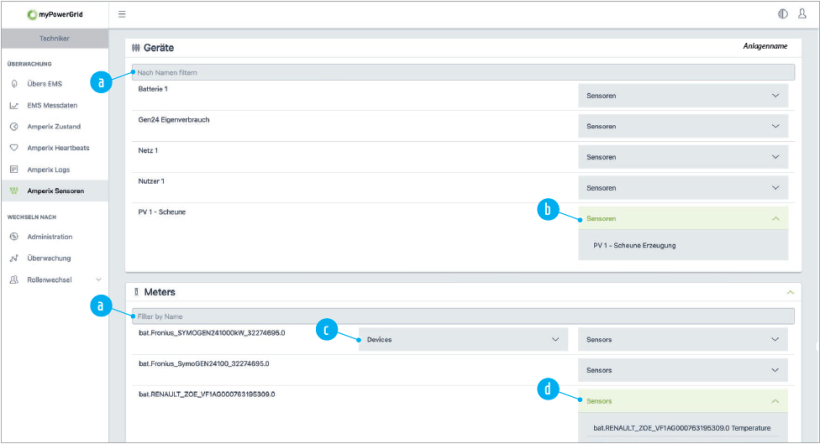Click the Nach Namen filtern field
The width and height of the screenshot is (820, 444).
click(x=462, y=73)
